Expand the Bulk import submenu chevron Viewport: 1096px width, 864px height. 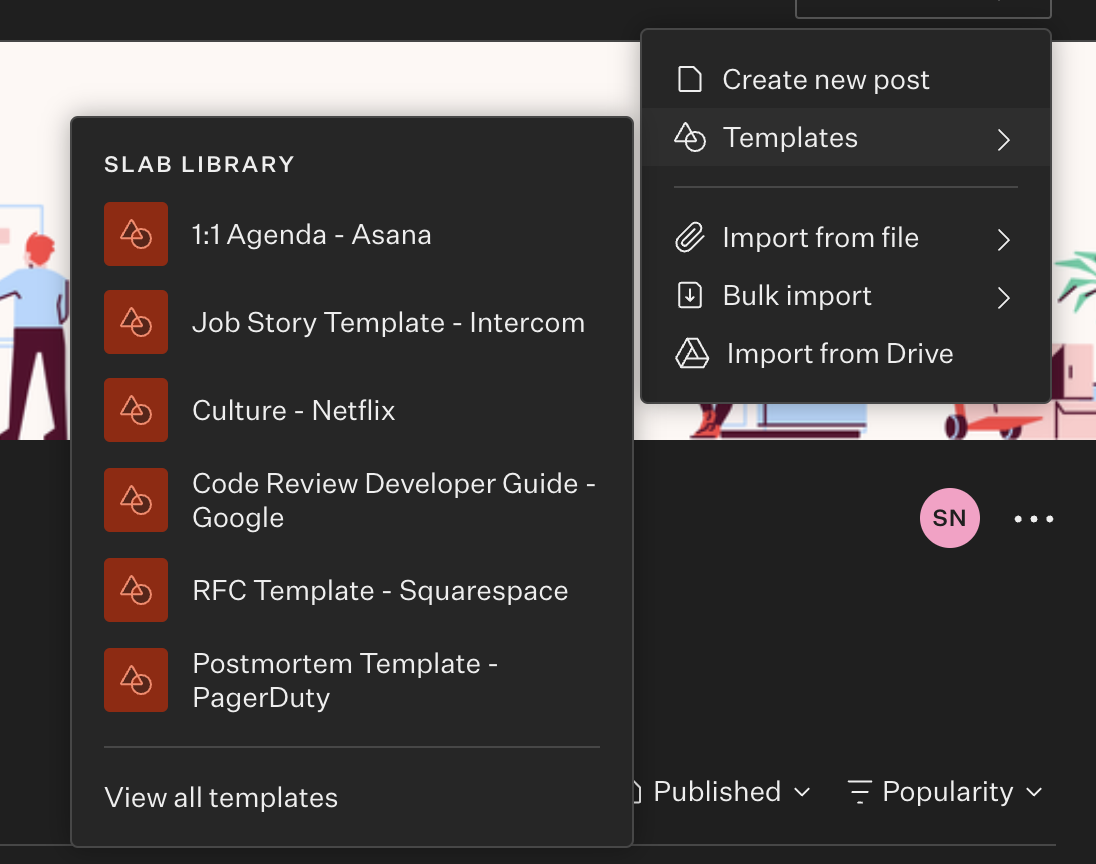point(1004,297)
